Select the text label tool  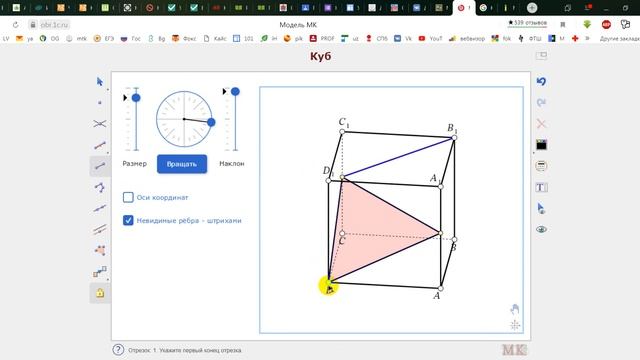[x=541, y=187]
